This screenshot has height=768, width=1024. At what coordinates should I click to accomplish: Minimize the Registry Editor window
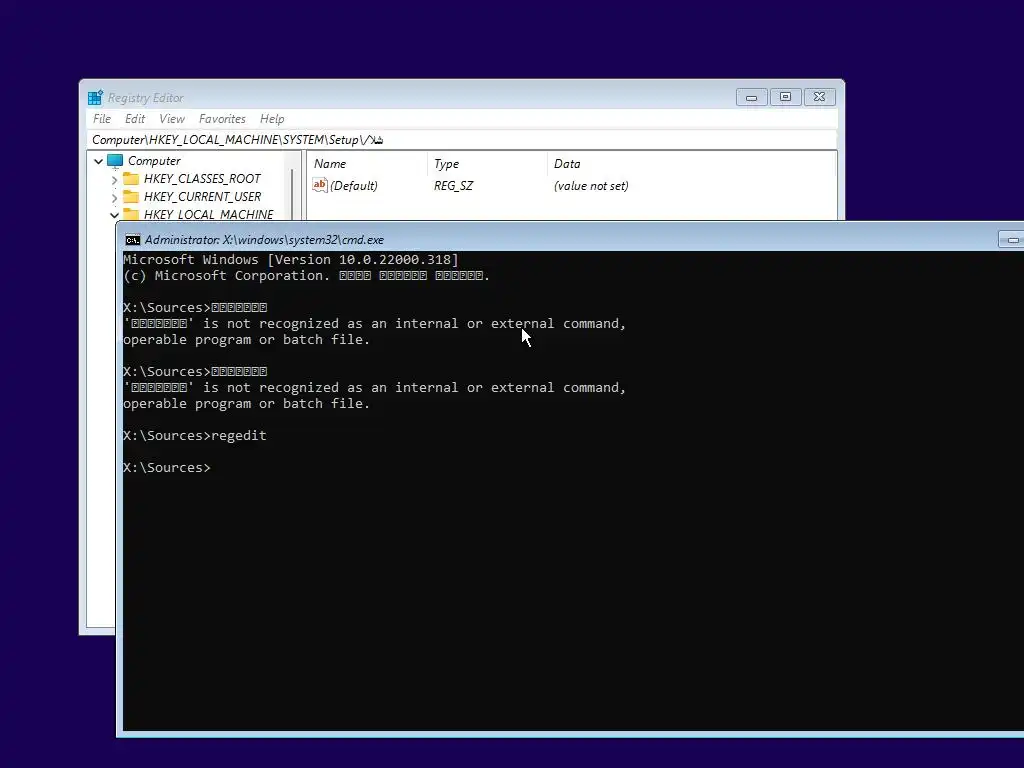(x=751, y=97)
